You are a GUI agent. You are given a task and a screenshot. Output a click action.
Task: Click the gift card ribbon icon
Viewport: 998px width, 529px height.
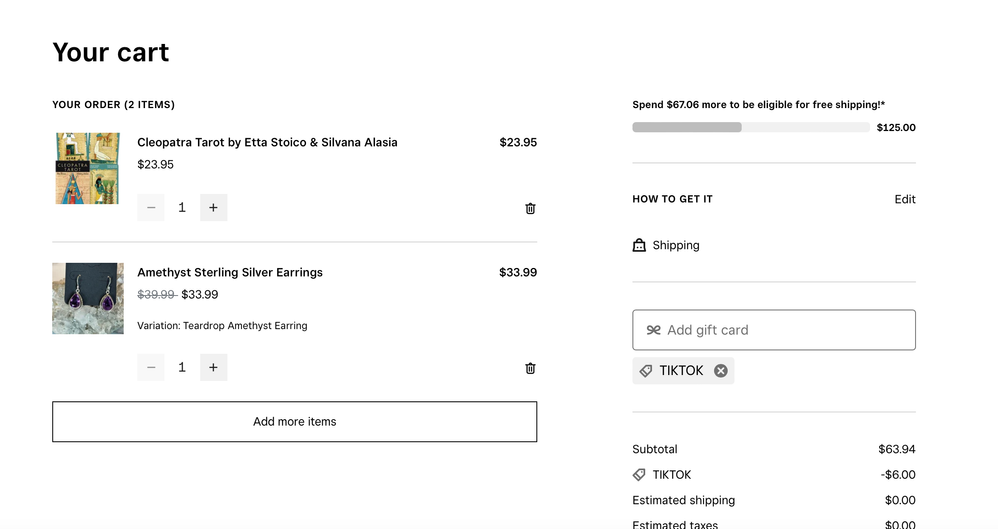pyautogui.click(x=653, y=330)
